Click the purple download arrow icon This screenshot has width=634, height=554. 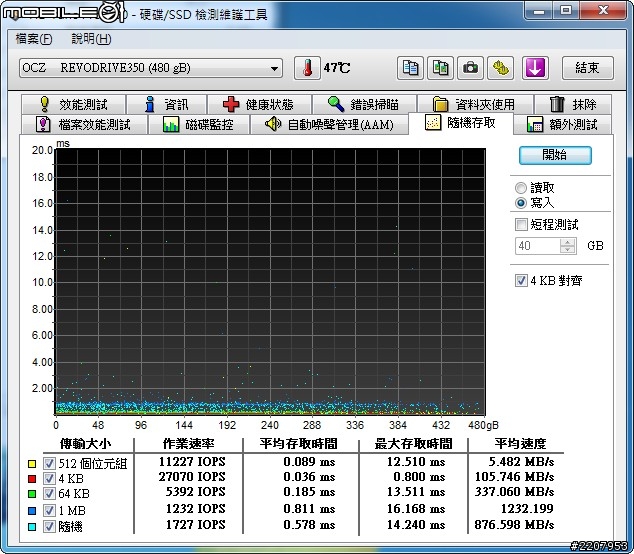535,68
